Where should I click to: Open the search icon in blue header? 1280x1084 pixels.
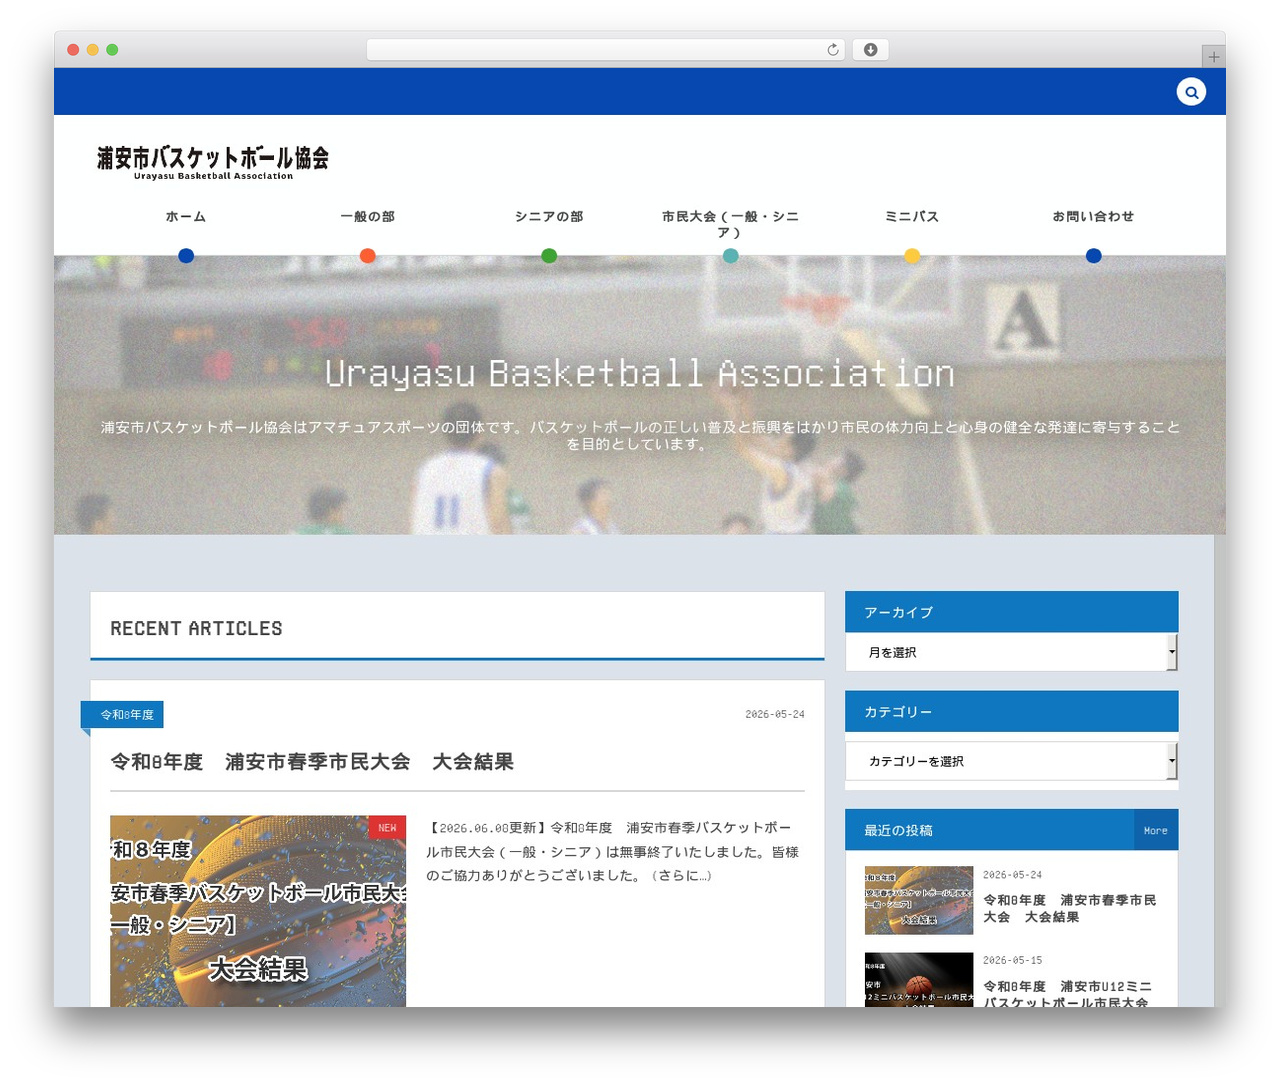1191,92
